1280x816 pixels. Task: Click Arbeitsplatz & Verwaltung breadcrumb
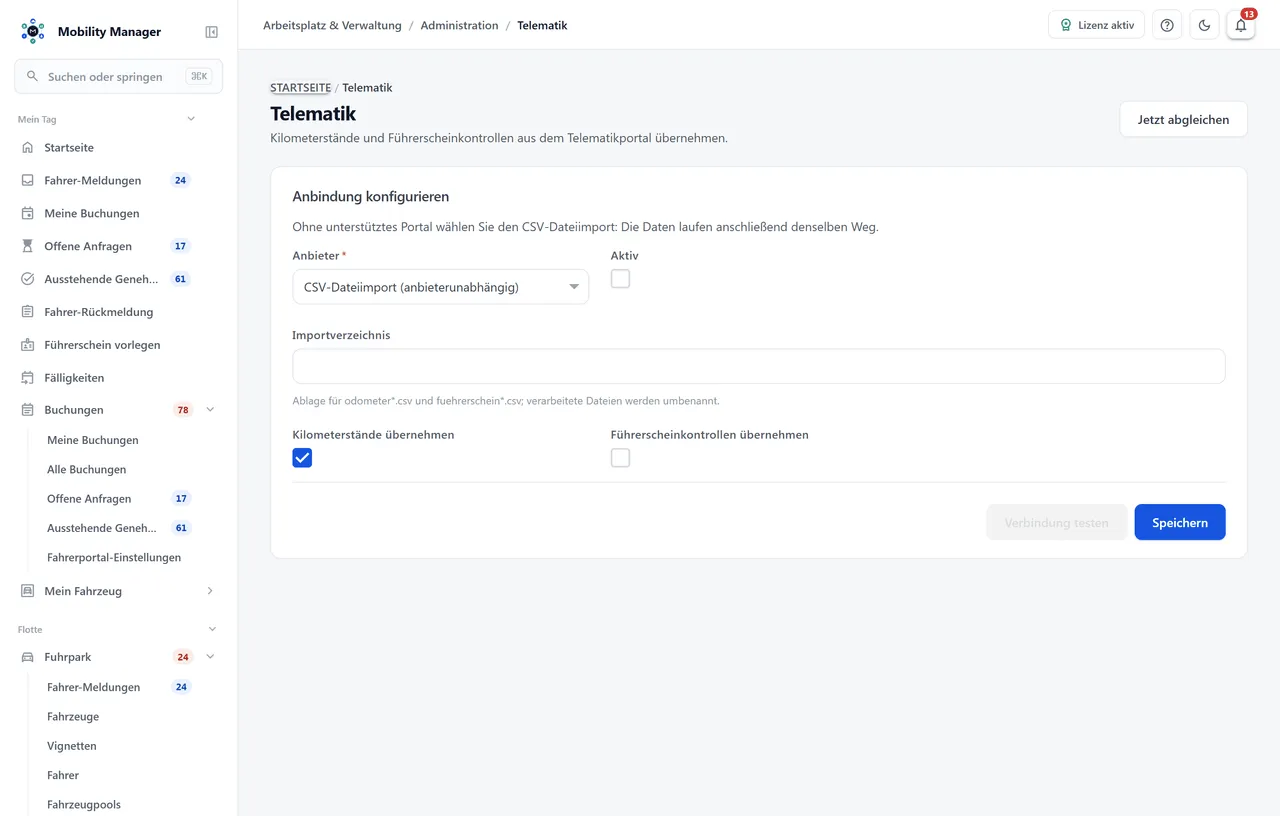tap(332, 25)
